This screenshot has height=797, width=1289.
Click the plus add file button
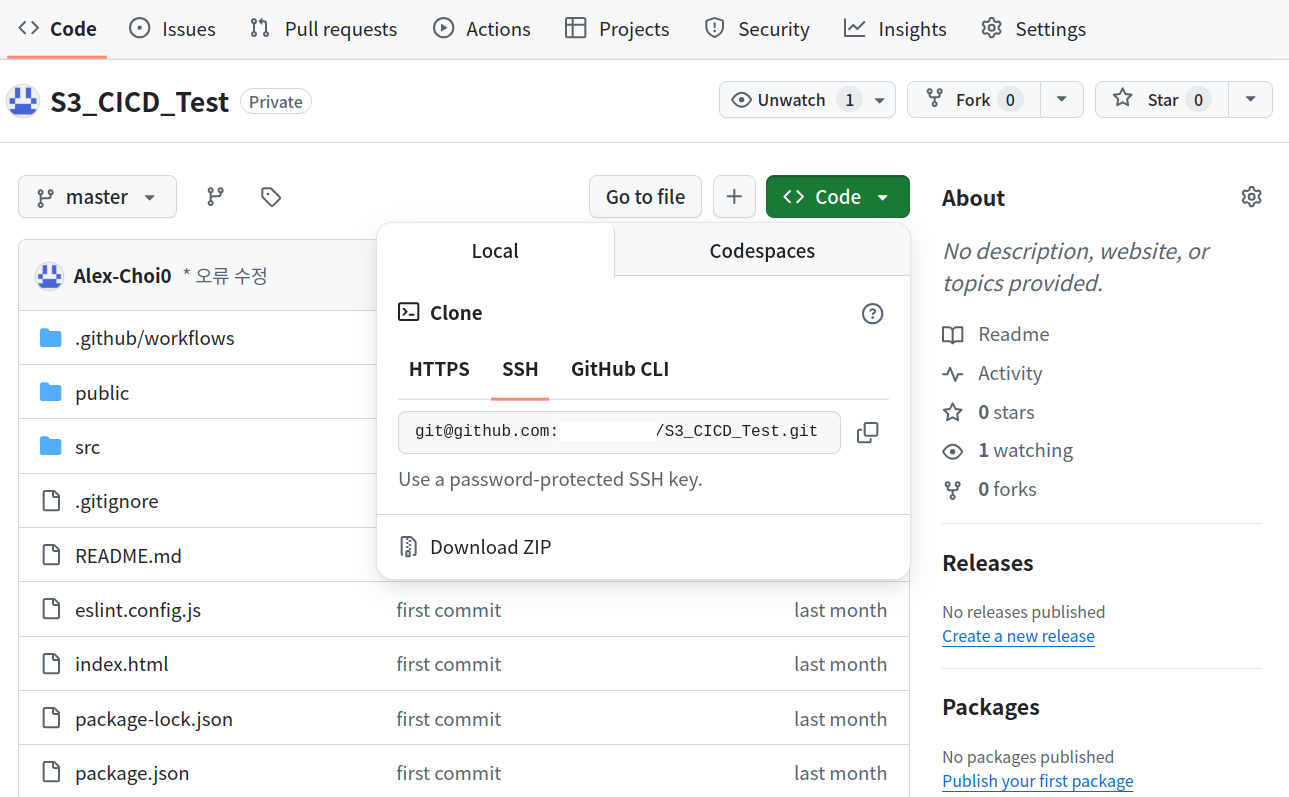click(x=734, y=197)
